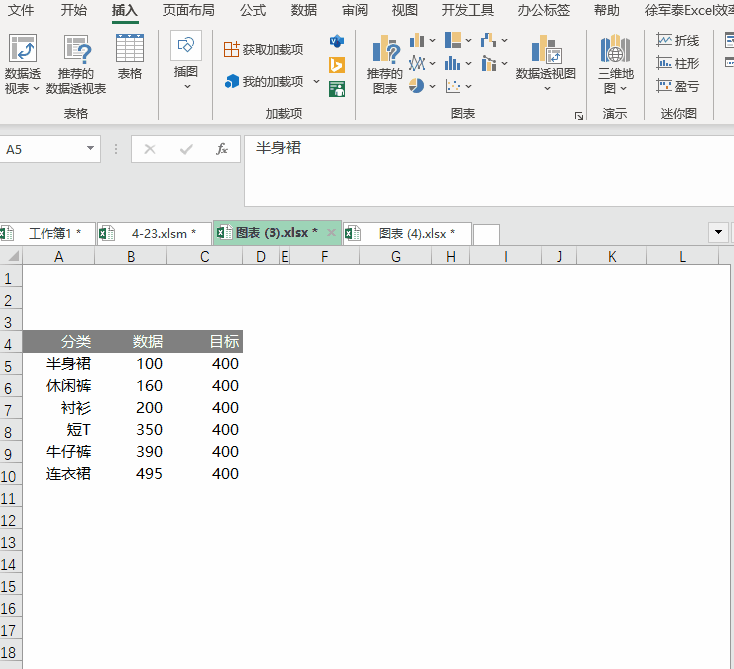Screen dimensions: 734x669
Task: Click the Select All corner button
Action: (x=11, y=256)
